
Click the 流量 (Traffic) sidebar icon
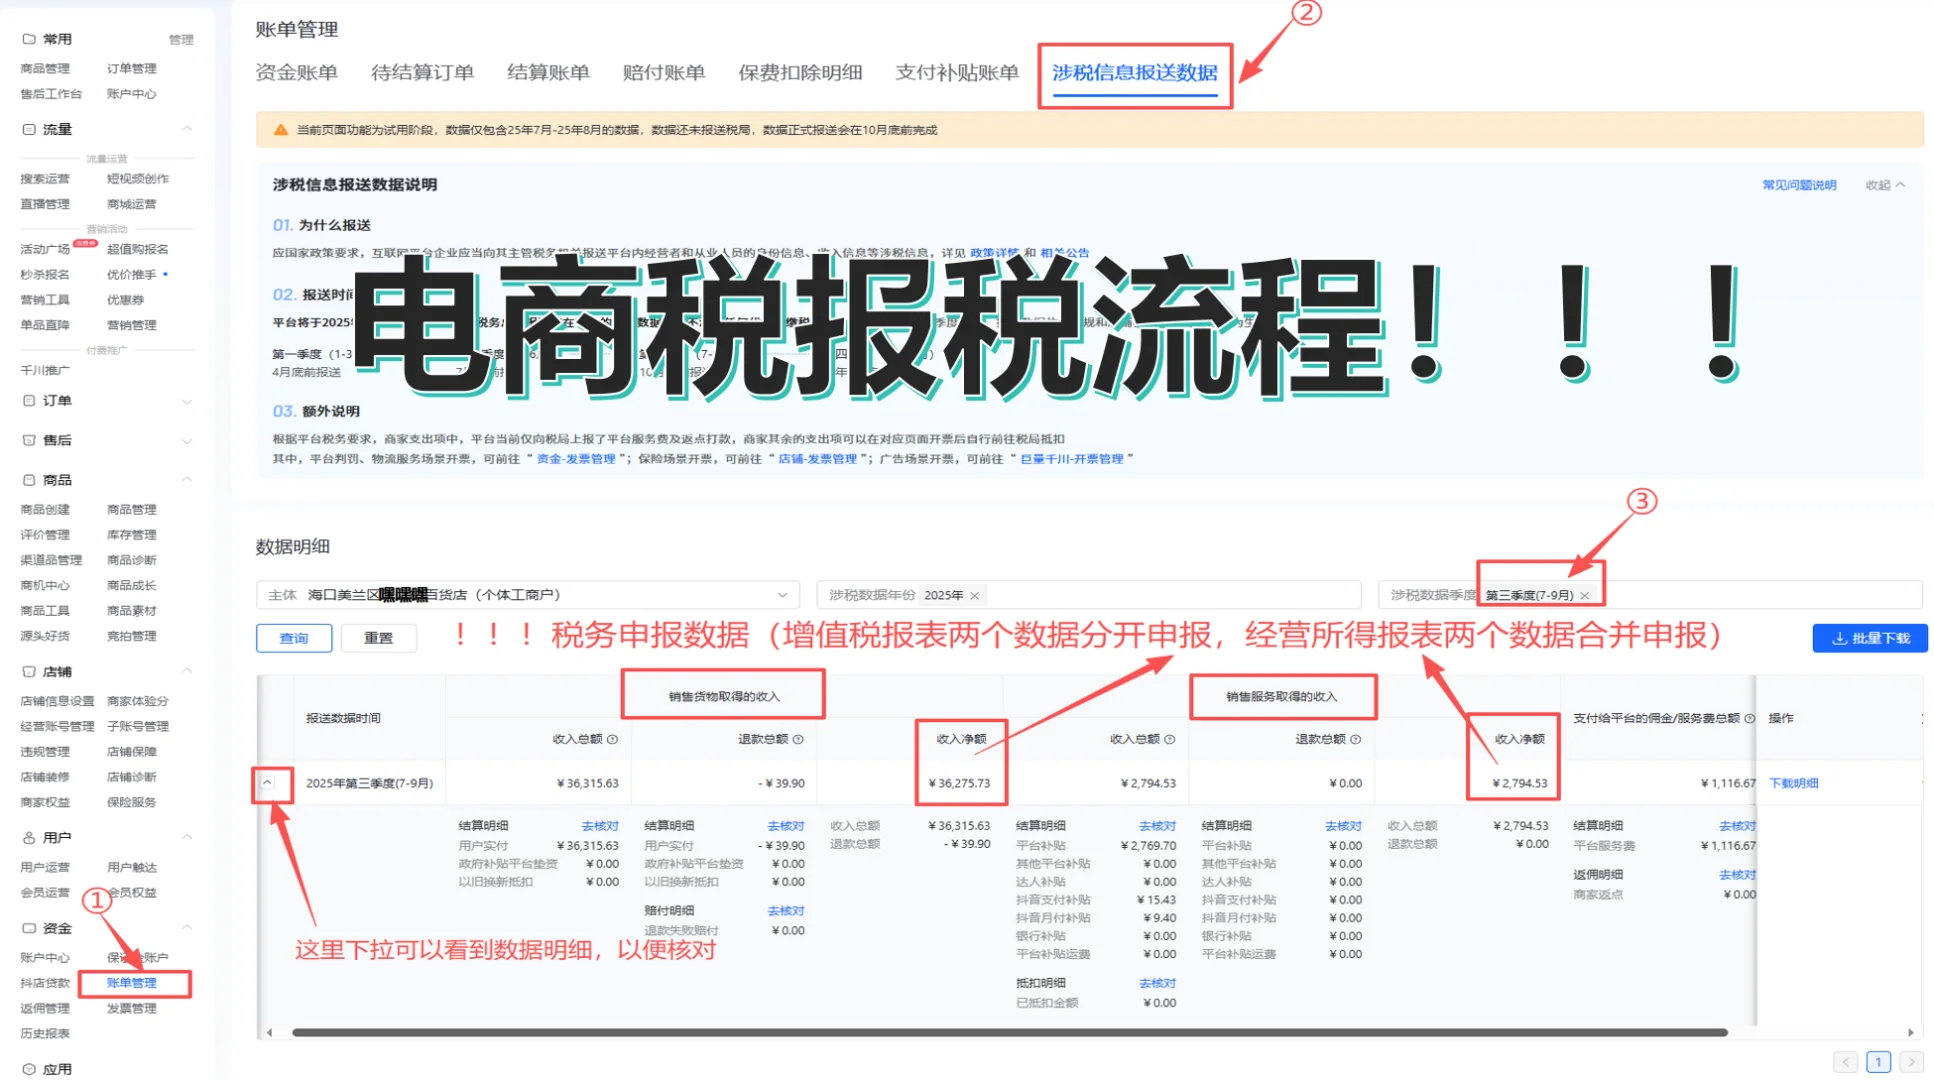[27, 128]
